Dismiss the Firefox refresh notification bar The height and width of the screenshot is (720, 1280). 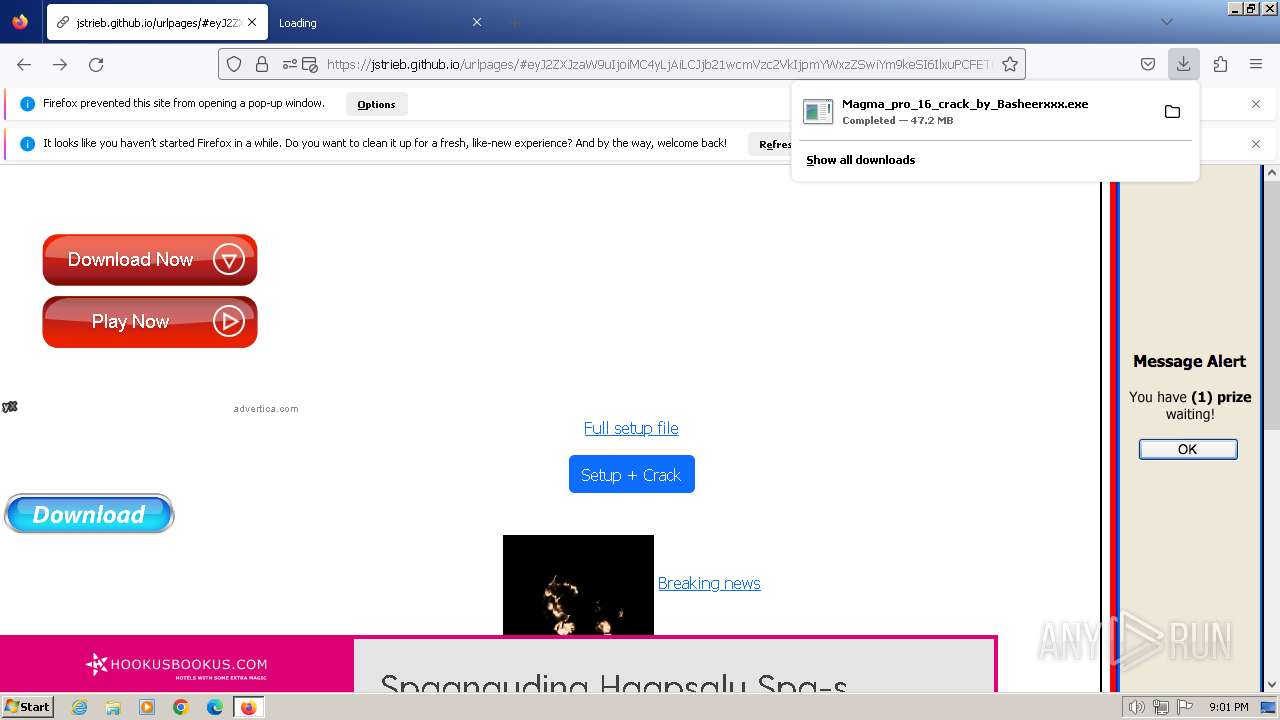coord(1256,144)
